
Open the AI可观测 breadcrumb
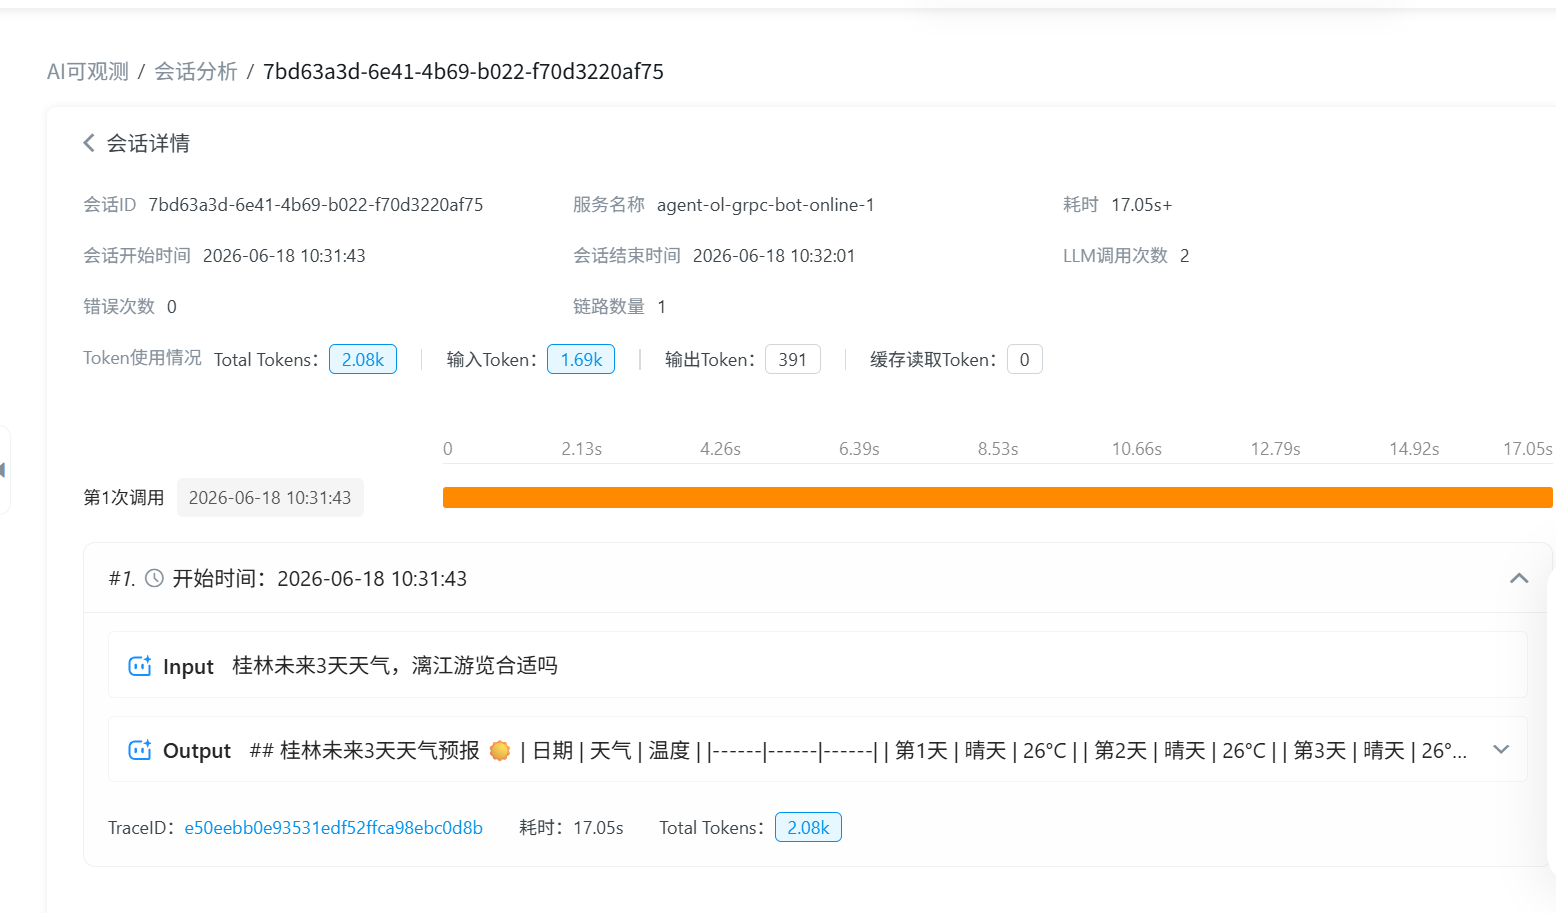[88, 72]
